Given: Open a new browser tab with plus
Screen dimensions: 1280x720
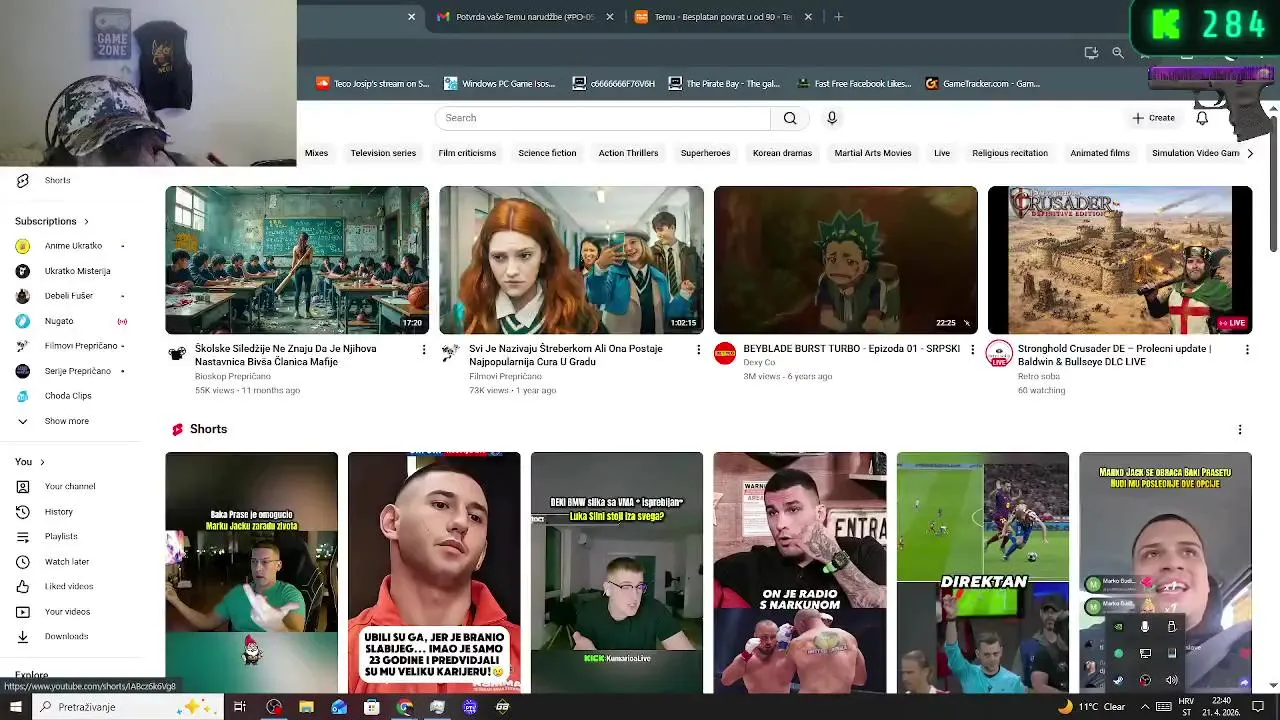Looking at the screenshot, I should click(838, 17).
